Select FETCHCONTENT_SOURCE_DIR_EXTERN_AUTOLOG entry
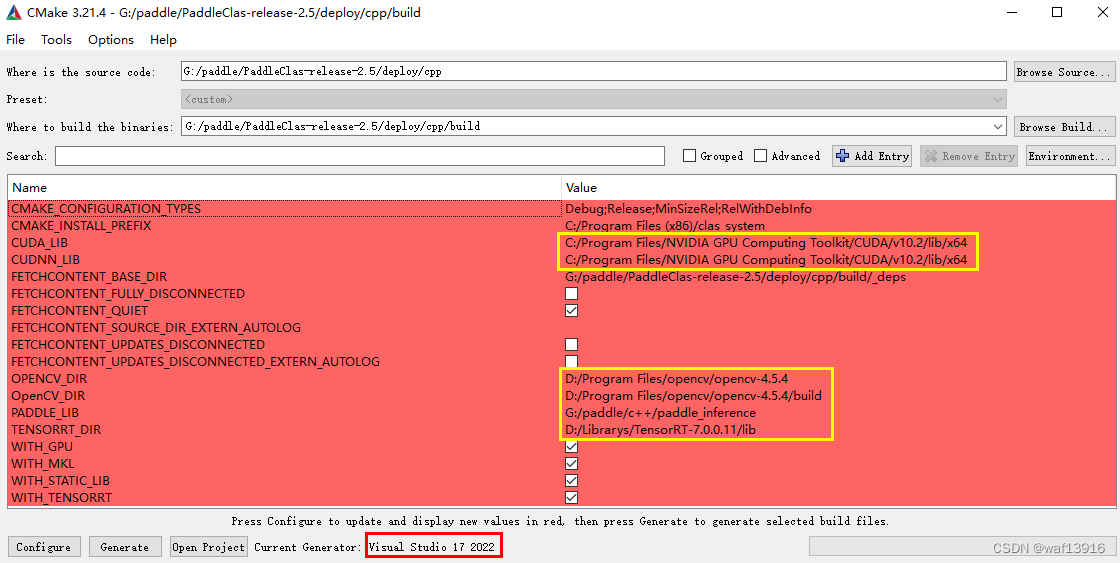This screenshot has width=1120, height=563. pos(156,328)
